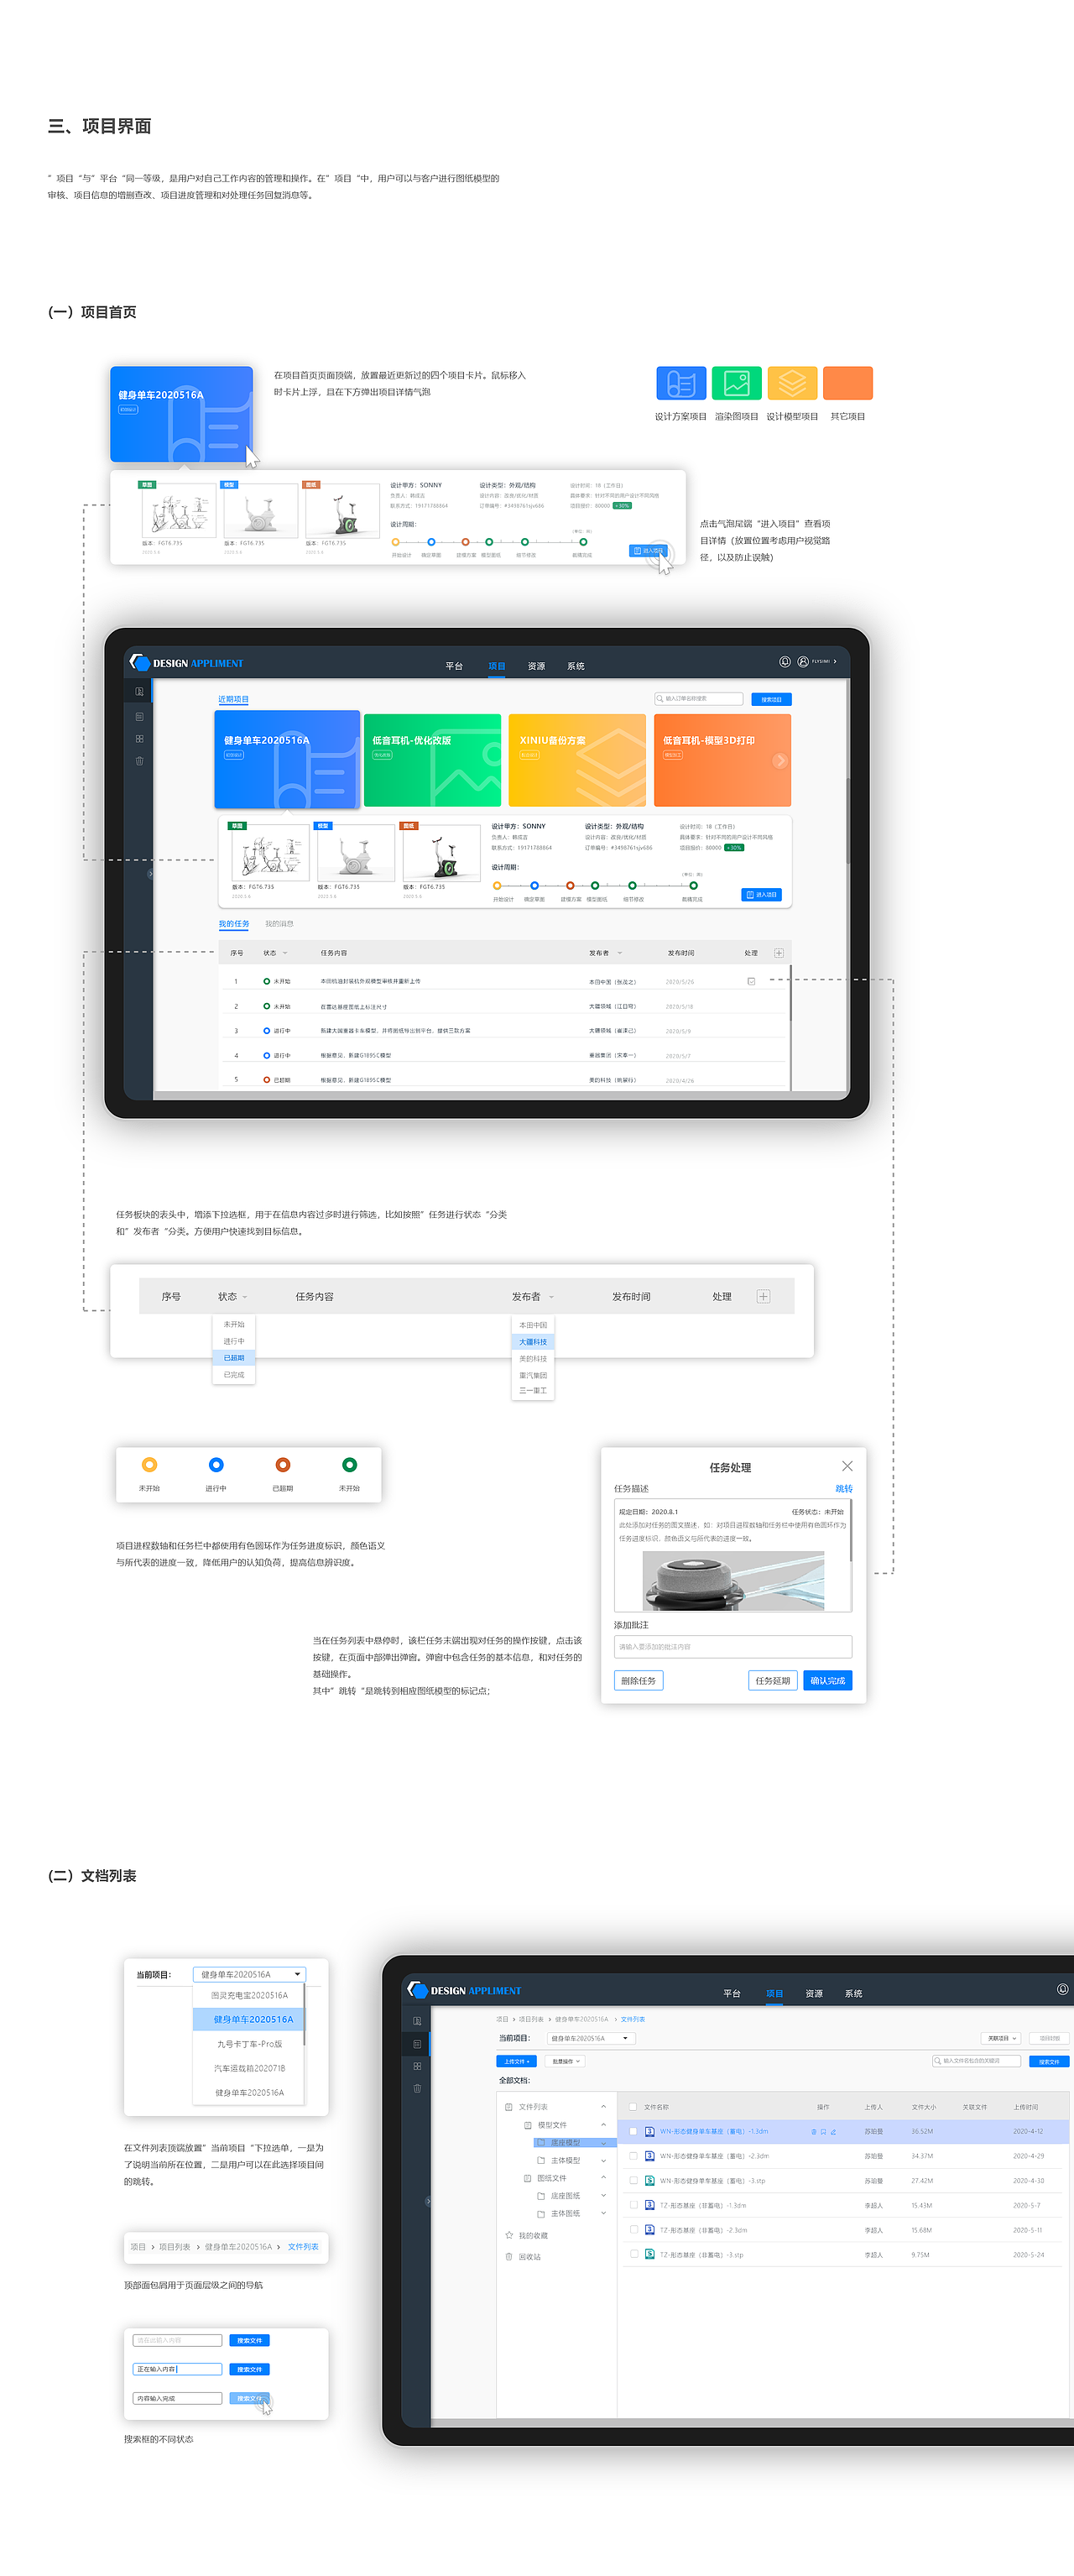The image size is (1074, 2576).
Task: Expand the 主体模型 folder chevron
Action: (x=603, y=2160)
